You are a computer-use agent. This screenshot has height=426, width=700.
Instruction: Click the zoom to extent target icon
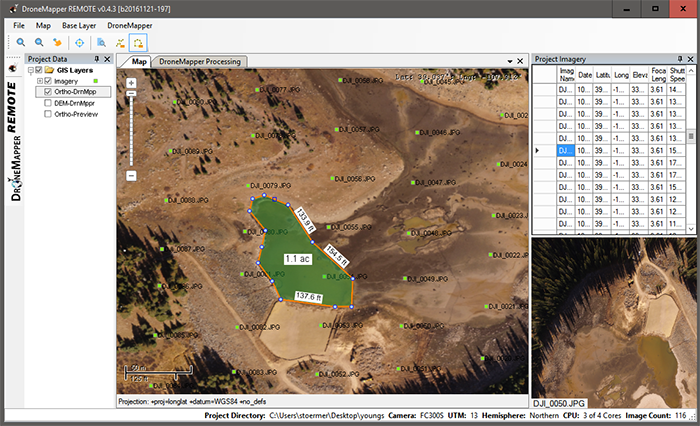(x=80, y=43)
